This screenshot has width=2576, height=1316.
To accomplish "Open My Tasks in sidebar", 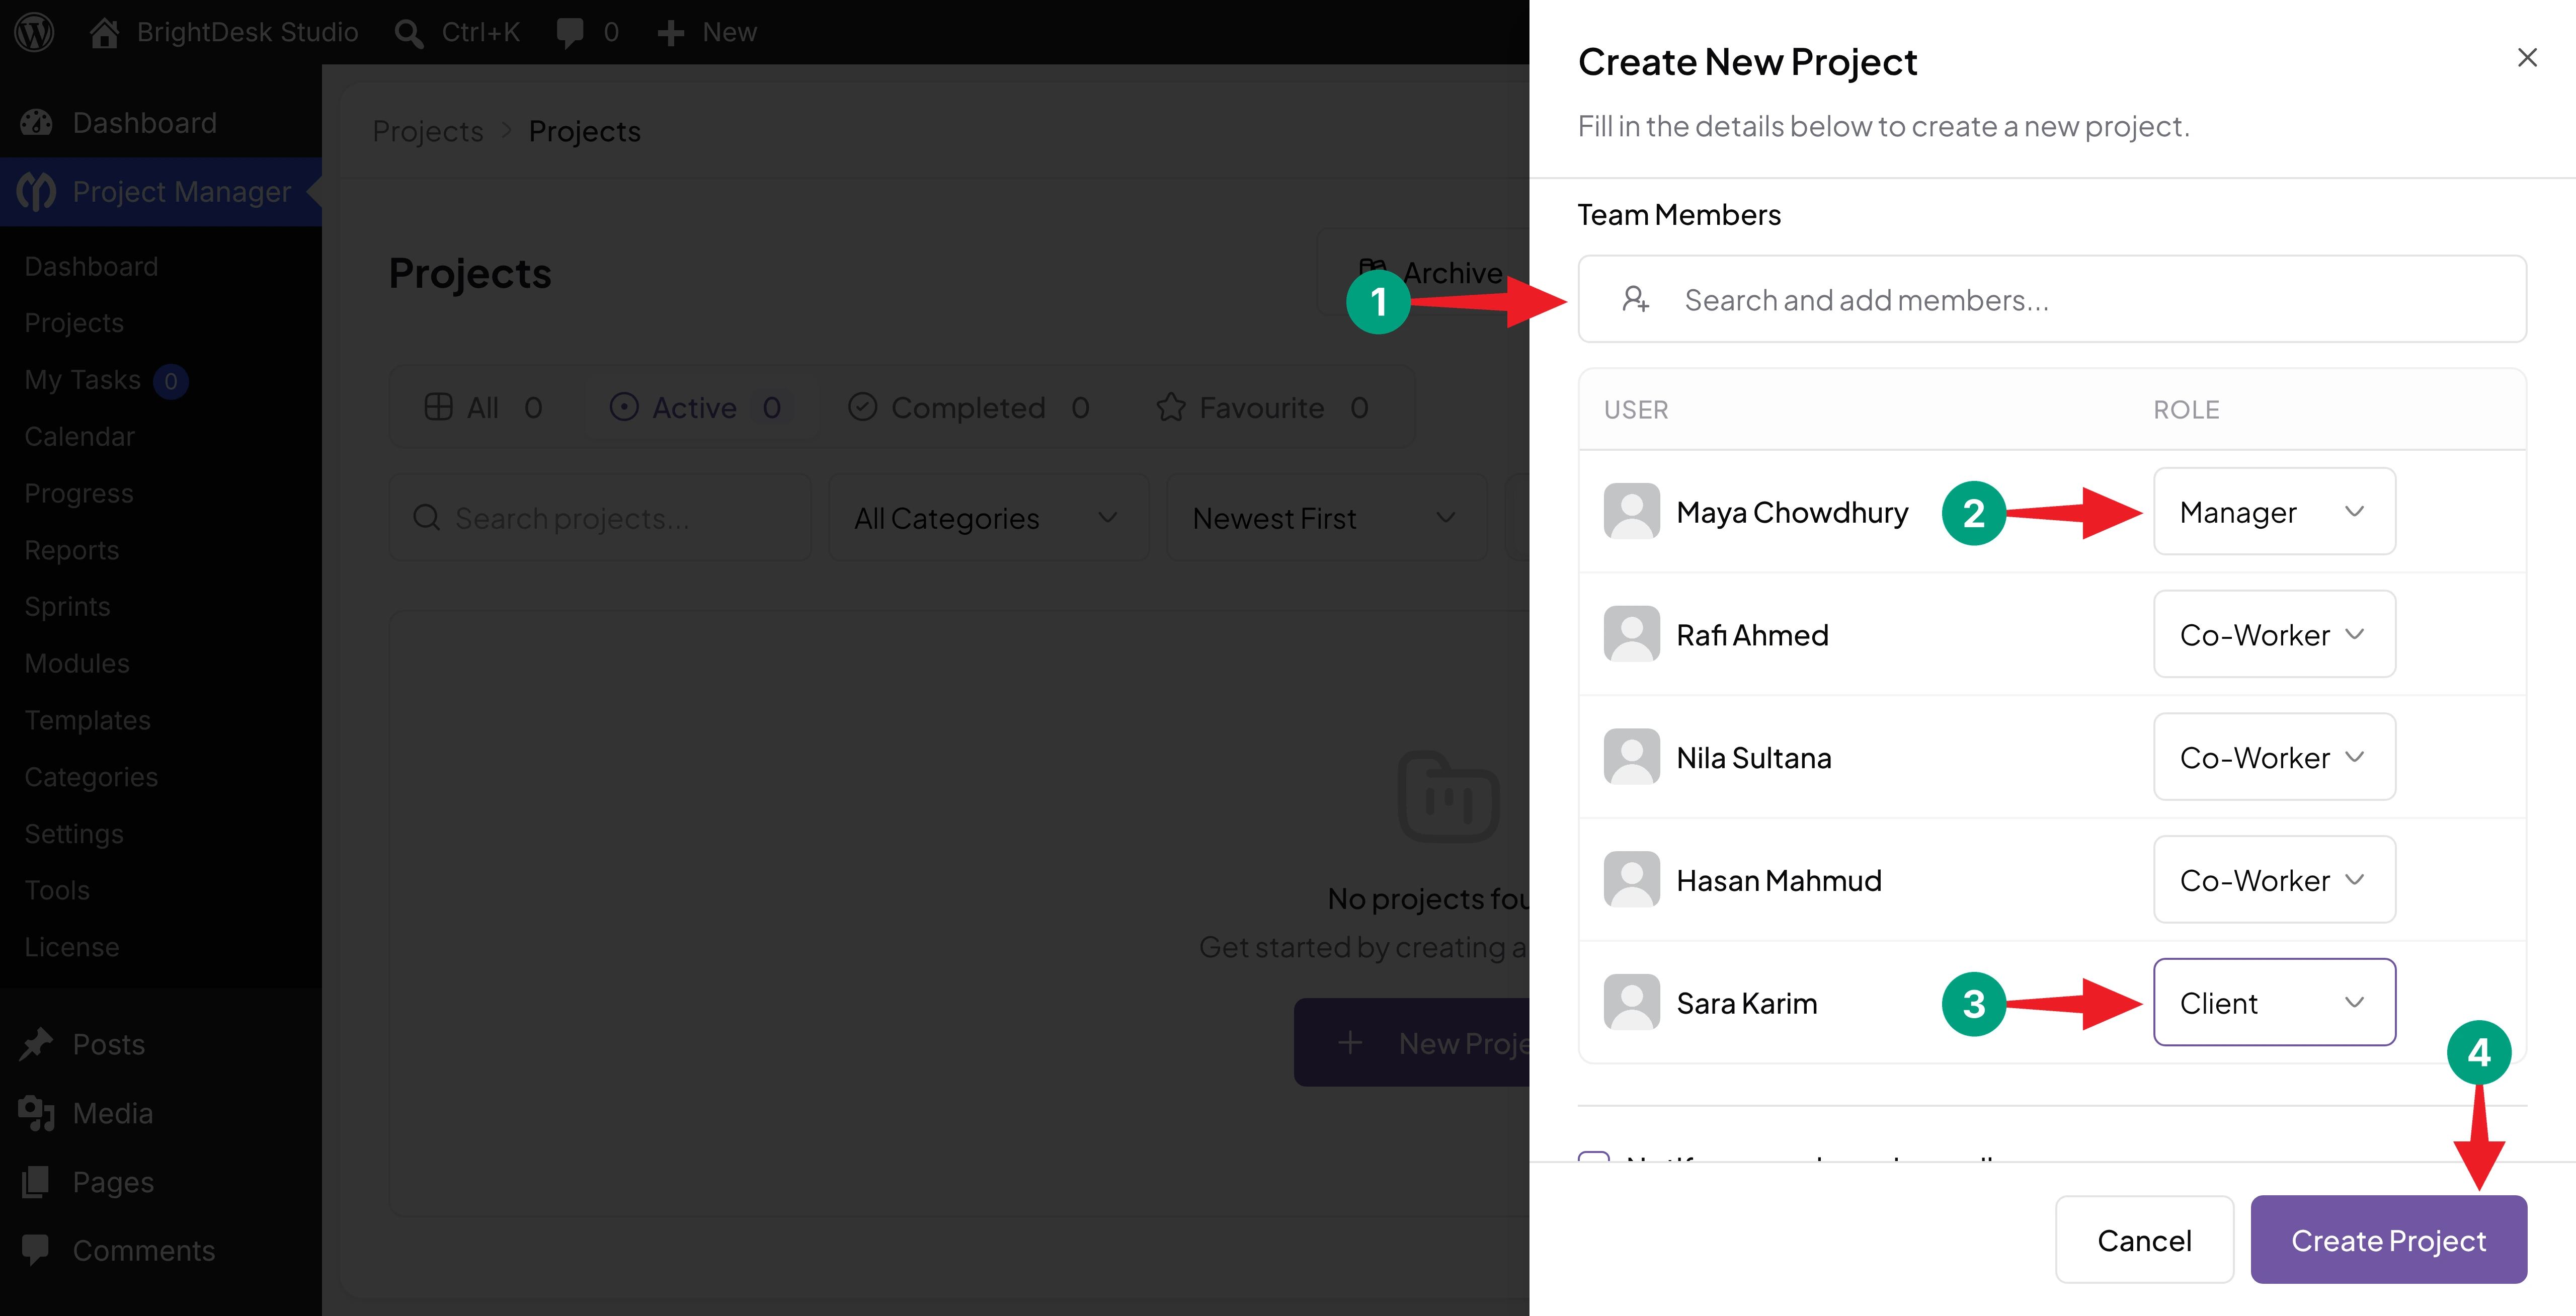I will [x=82, y=380].
